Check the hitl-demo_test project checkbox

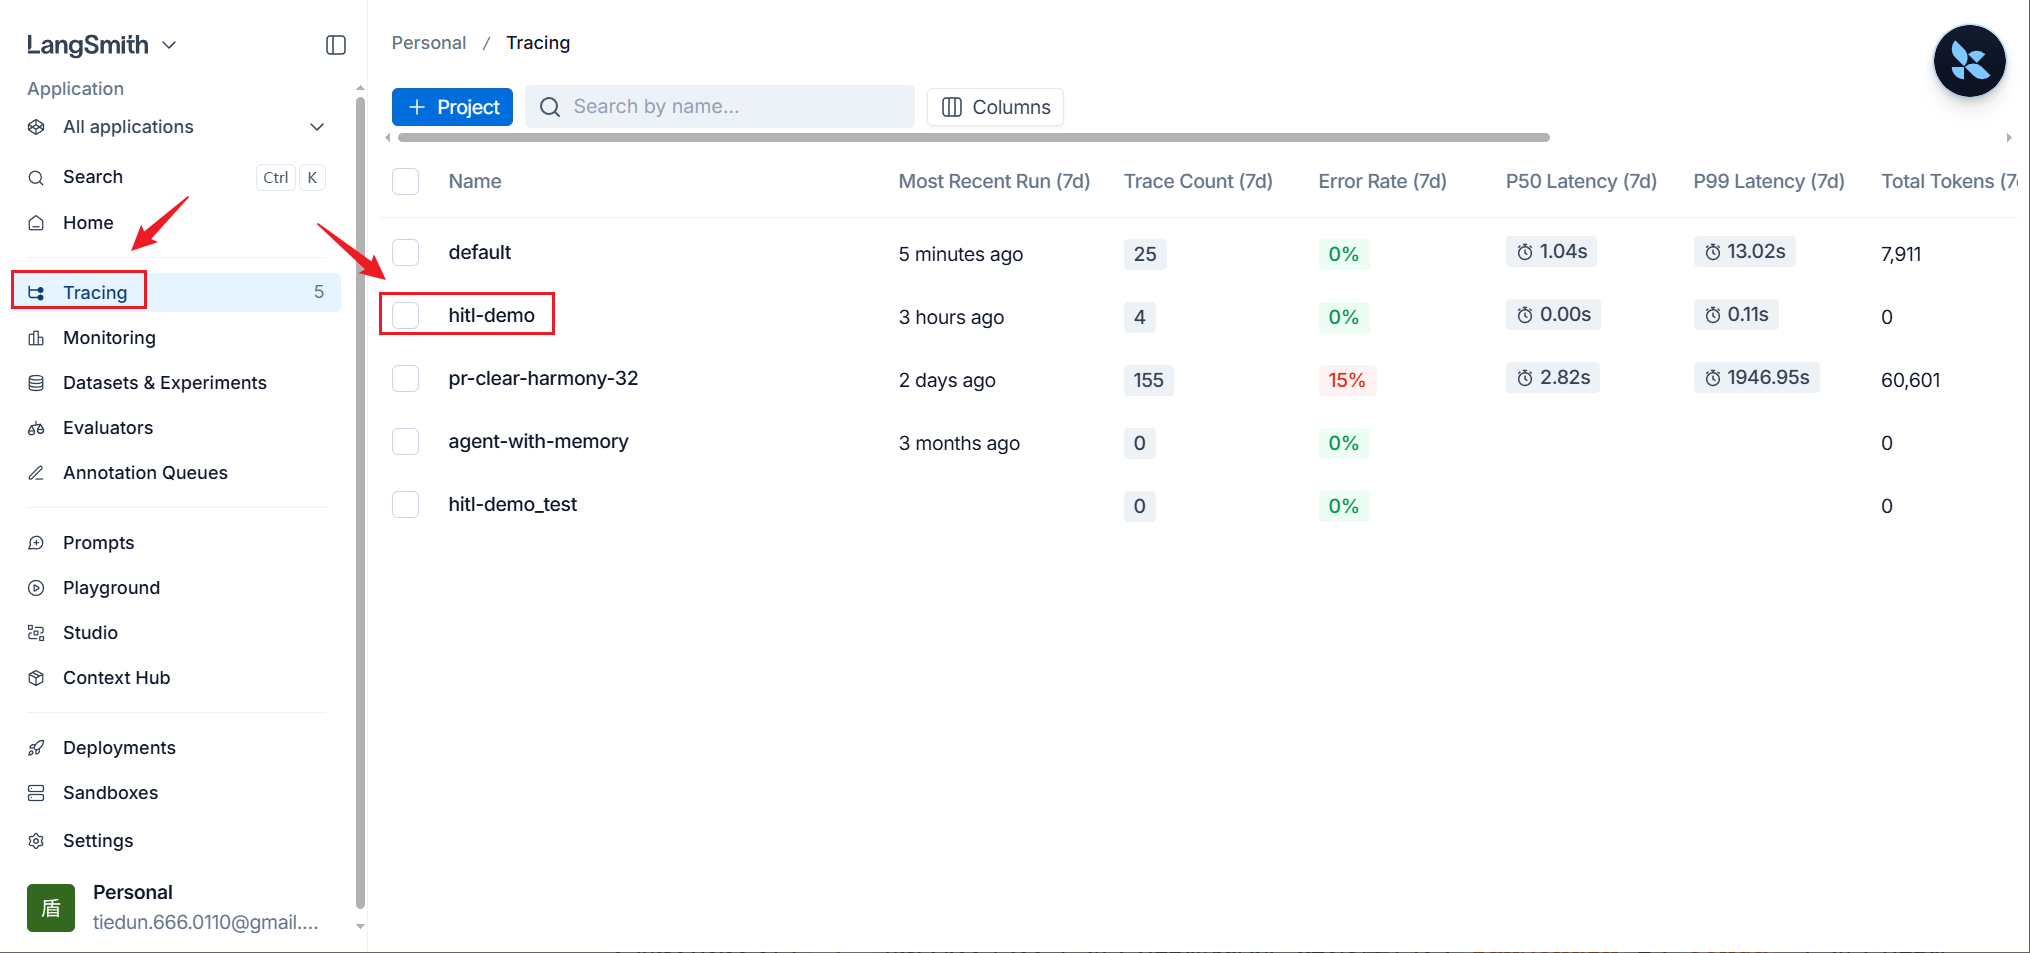[405, 505]
